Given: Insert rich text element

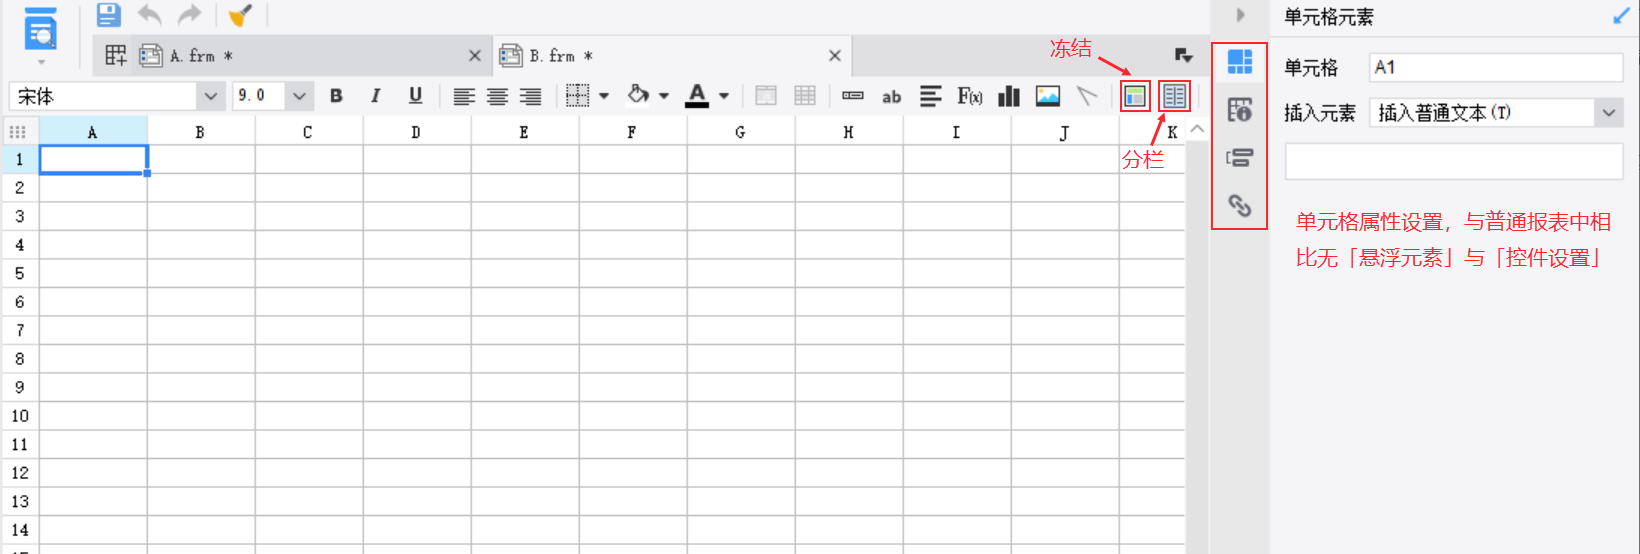Looking at the screenshot, I should point(930,96).
